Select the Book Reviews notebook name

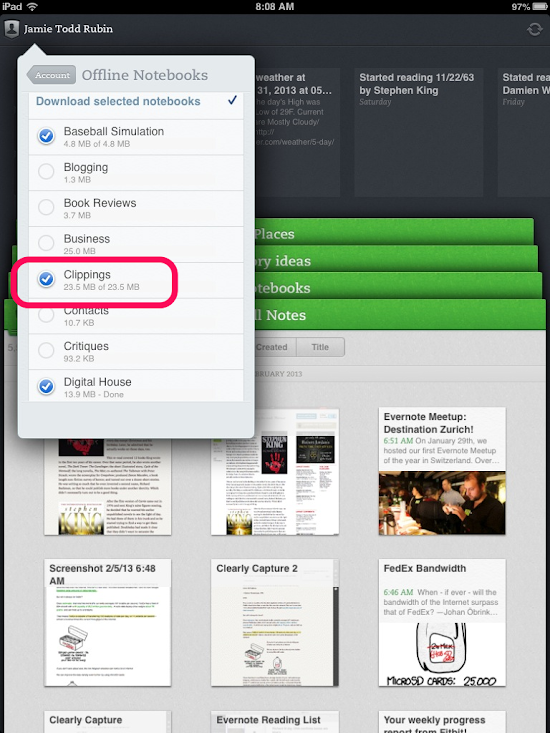tap(100, 203)
